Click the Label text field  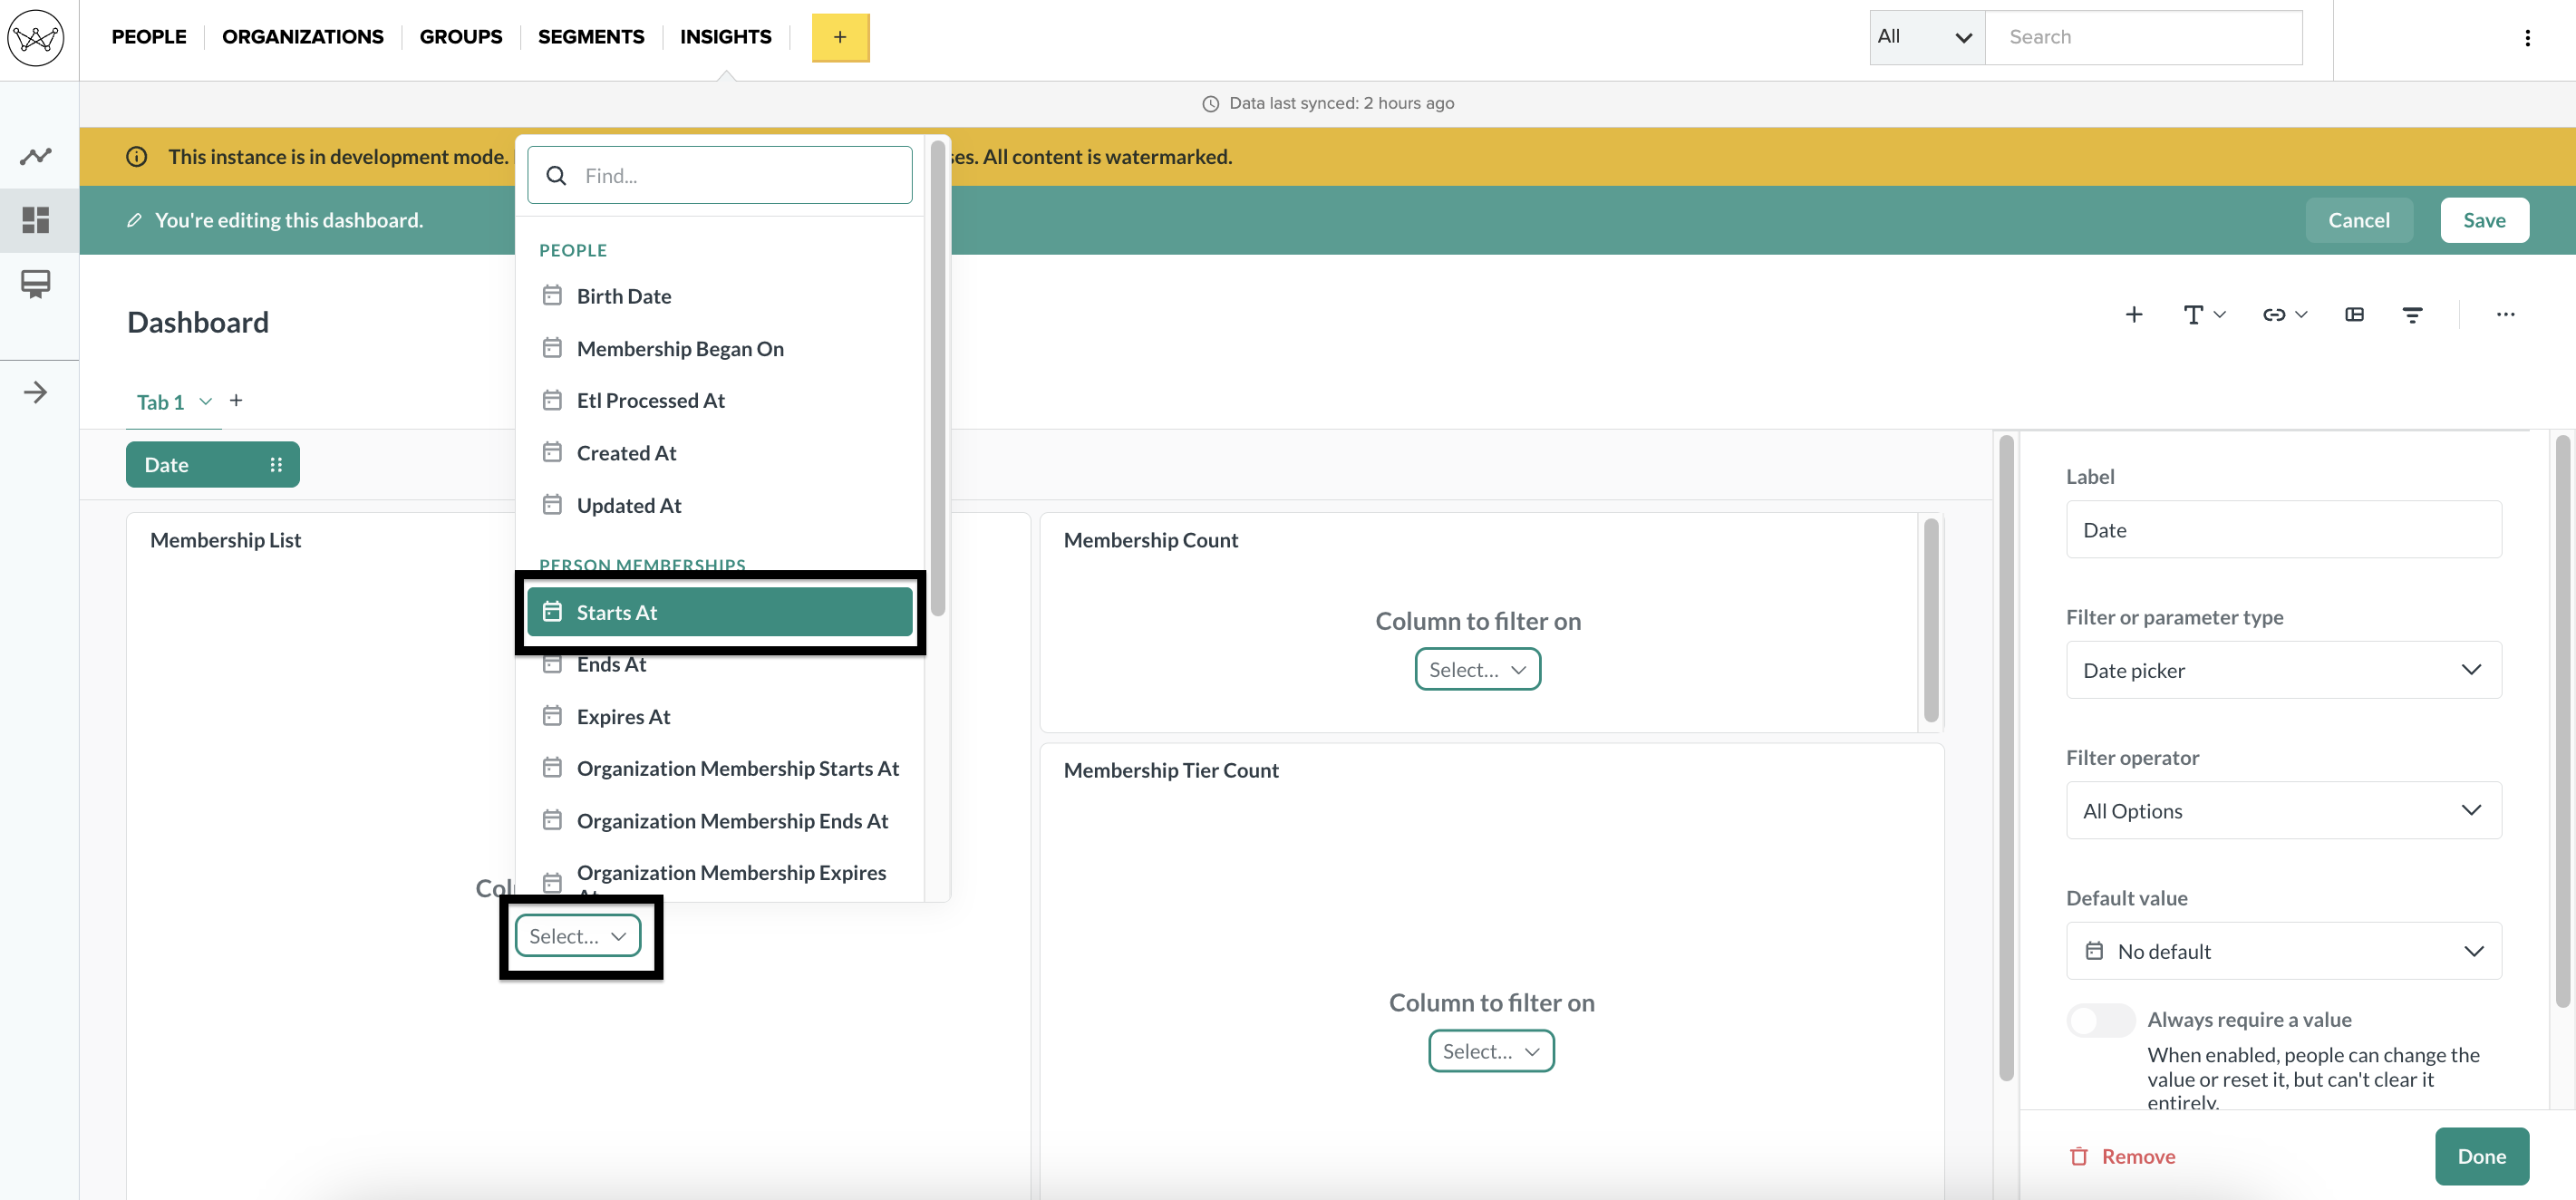tap(2283, 530)
